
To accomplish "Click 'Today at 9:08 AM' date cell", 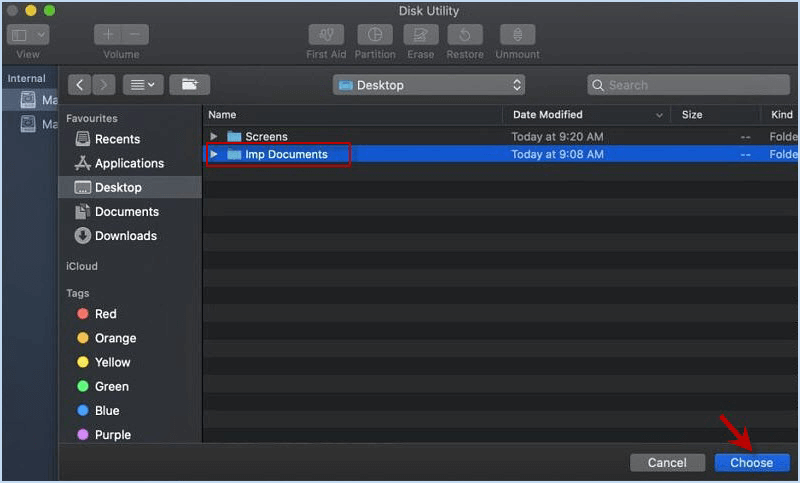I will (557, 154).
